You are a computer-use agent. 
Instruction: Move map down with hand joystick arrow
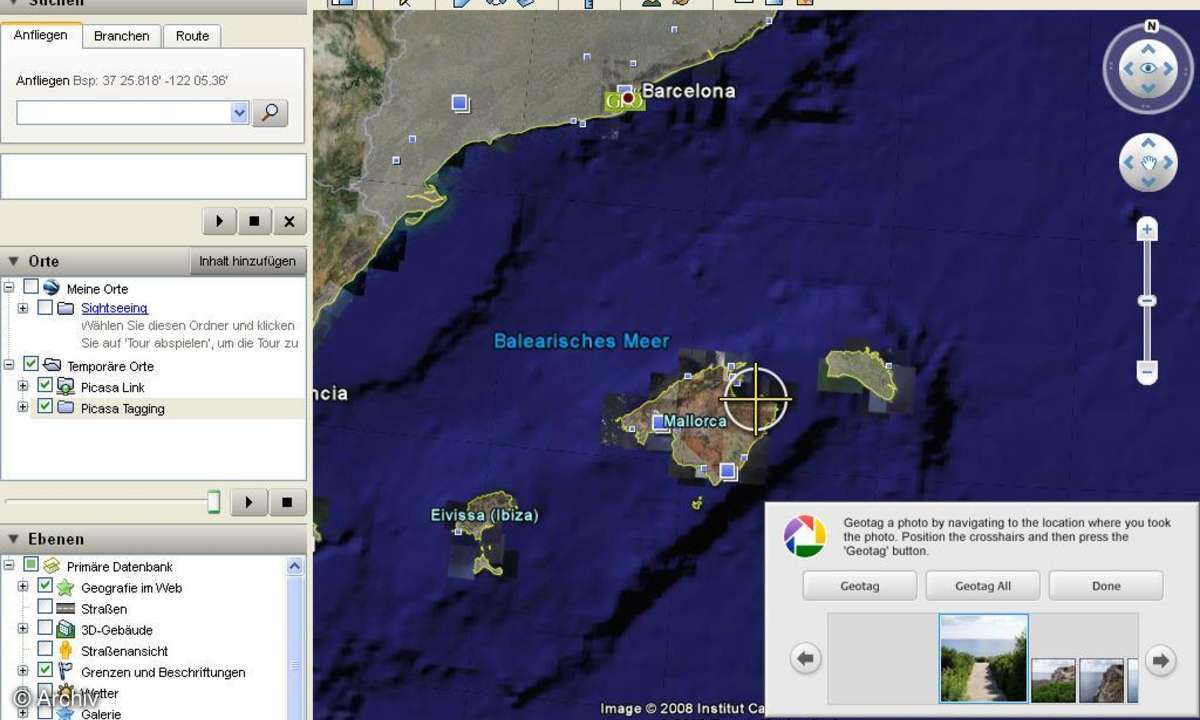(x=1148, y=182)
